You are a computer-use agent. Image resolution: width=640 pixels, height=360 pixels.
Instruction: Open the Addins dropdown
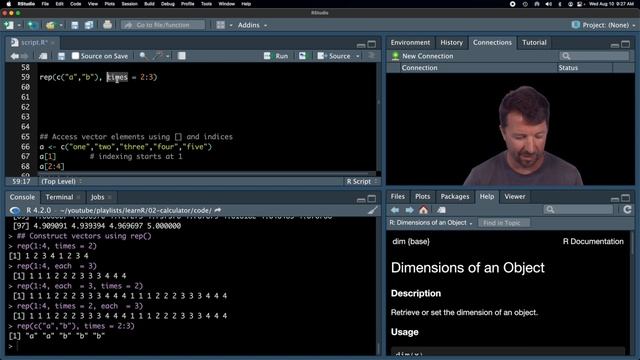click(x=252, y=25)
